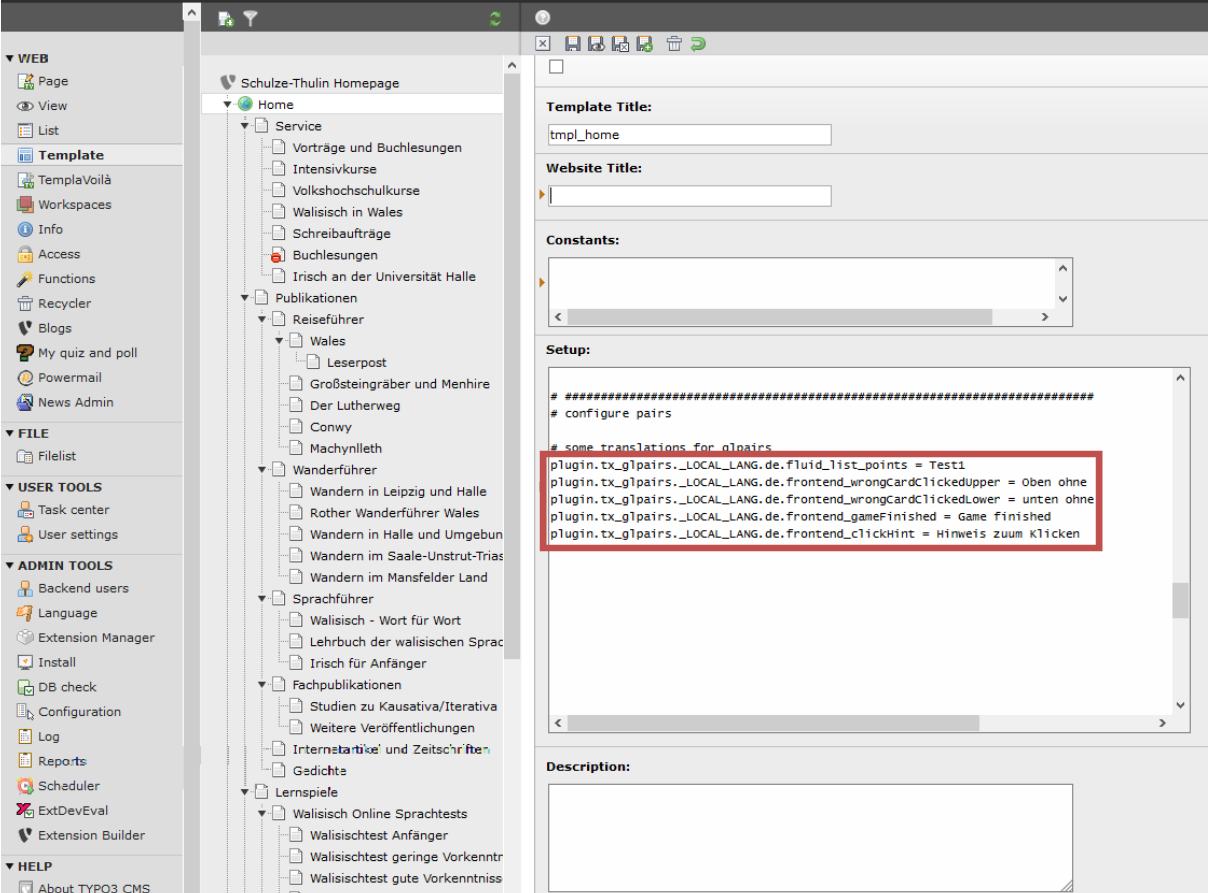Collapse the USER TOOLS group

point(9,486)
